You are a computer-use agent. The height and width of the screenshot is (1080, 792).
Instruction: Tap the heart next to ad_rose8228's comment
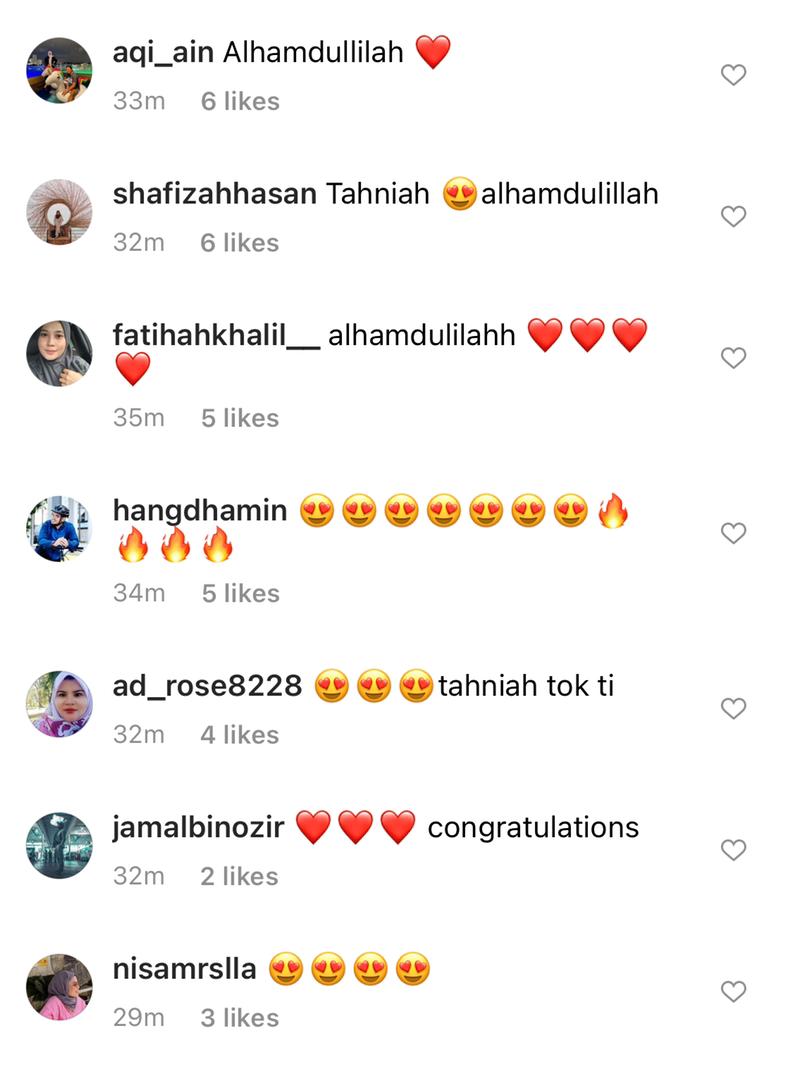coord(733,708)
